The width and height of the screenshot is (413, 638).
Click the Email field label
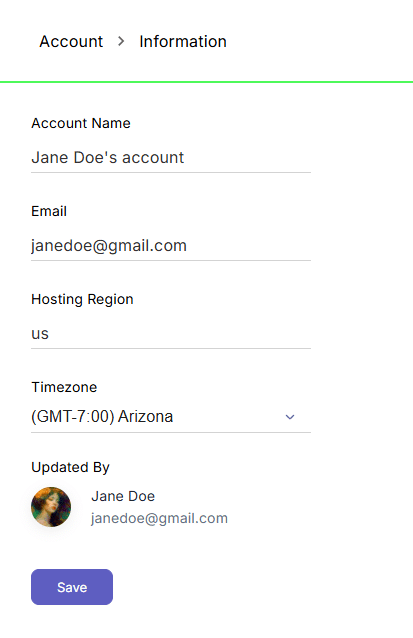(x=49, y=211)
